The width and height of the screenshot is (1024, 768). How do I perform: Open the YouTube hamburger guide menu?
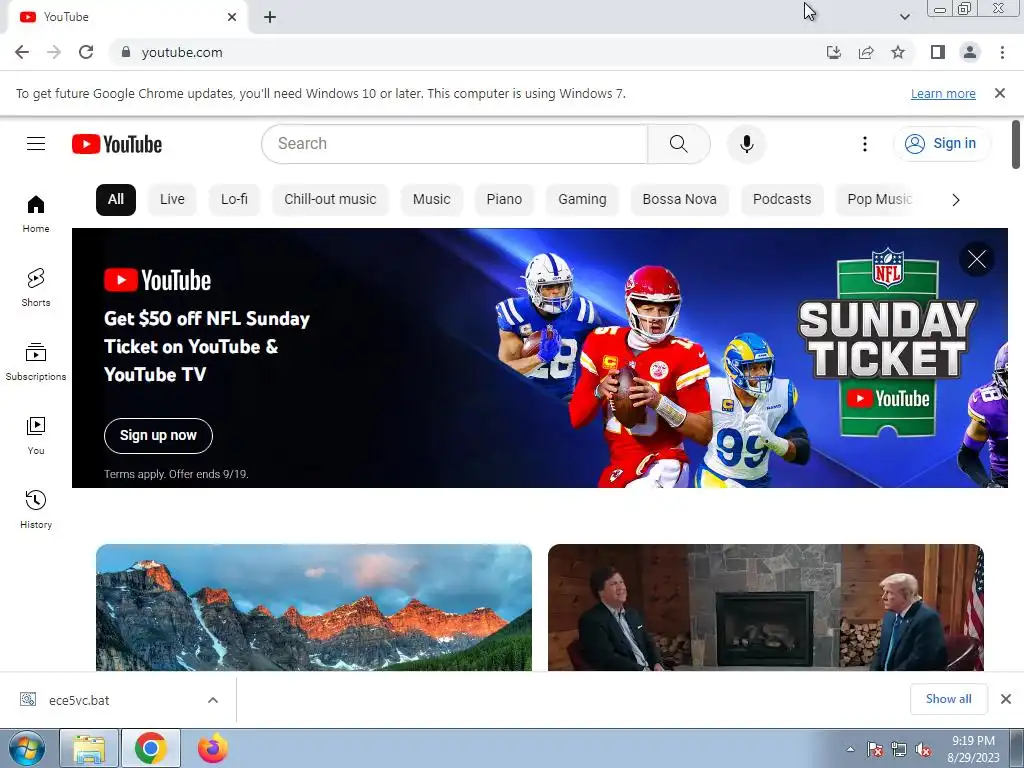pyautogui.click(x=36, y=144)
